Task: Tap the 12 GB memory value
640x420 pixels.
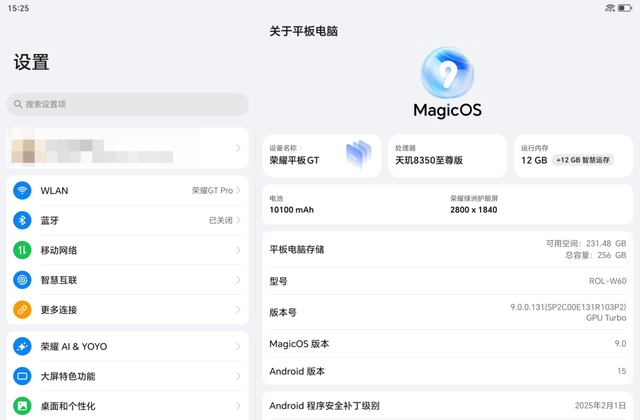Action: [x=534, y=160]
